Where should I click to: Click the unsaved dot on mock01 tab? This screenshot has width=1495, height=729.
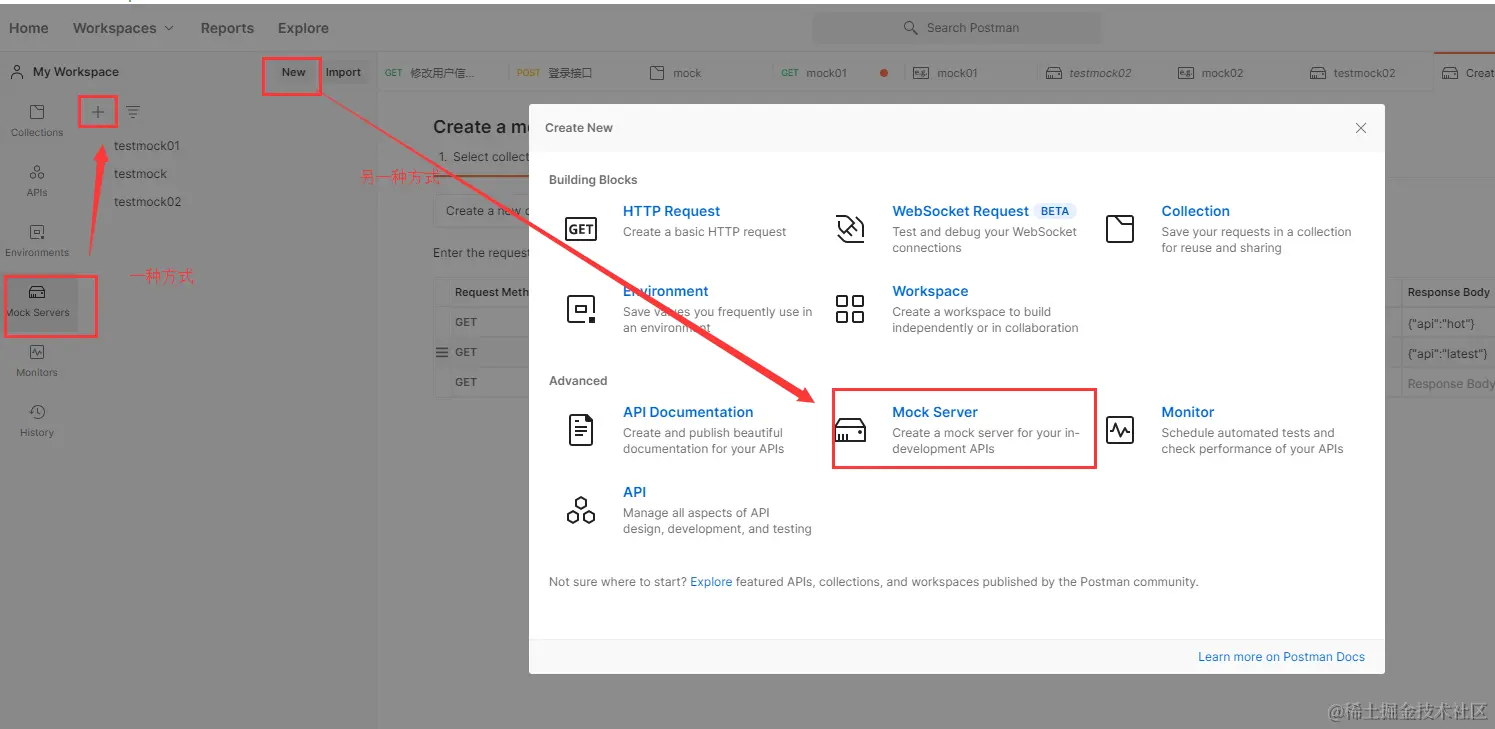tap(883, 73)
